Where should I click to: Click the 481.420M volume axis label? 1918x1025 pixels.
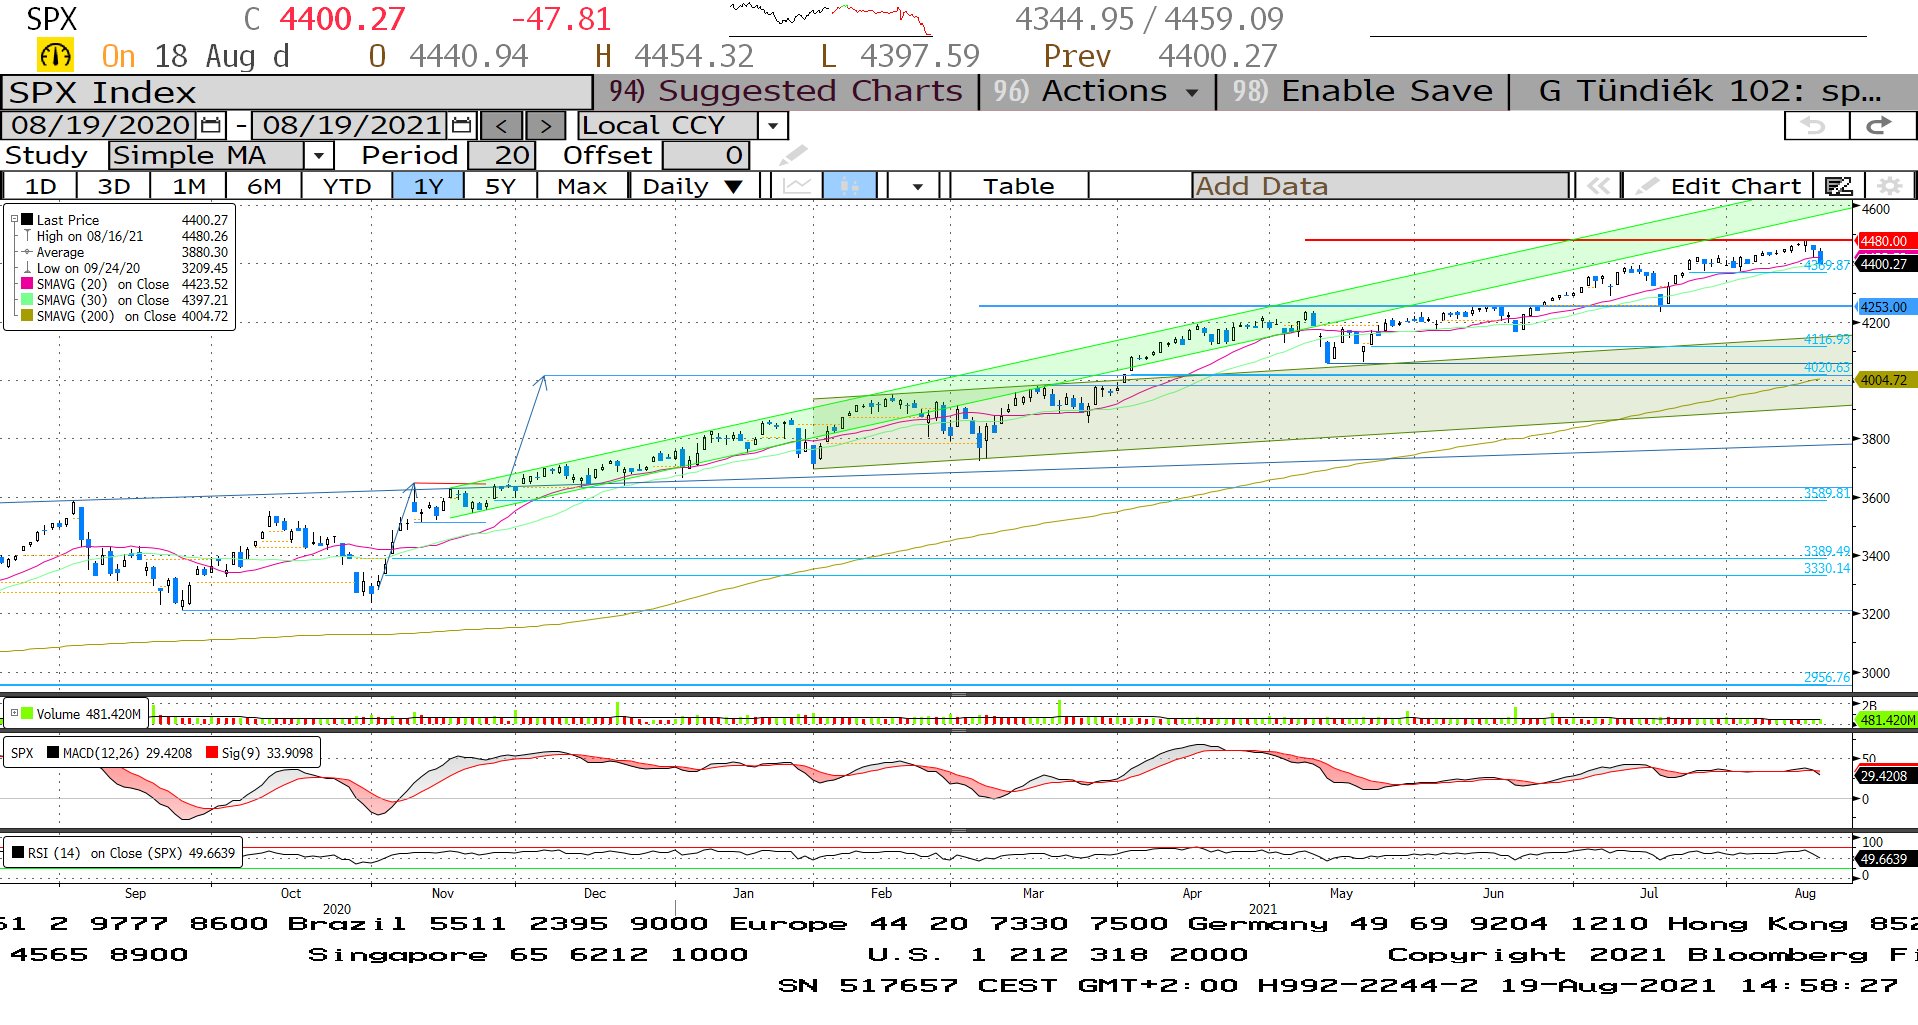1887,719
